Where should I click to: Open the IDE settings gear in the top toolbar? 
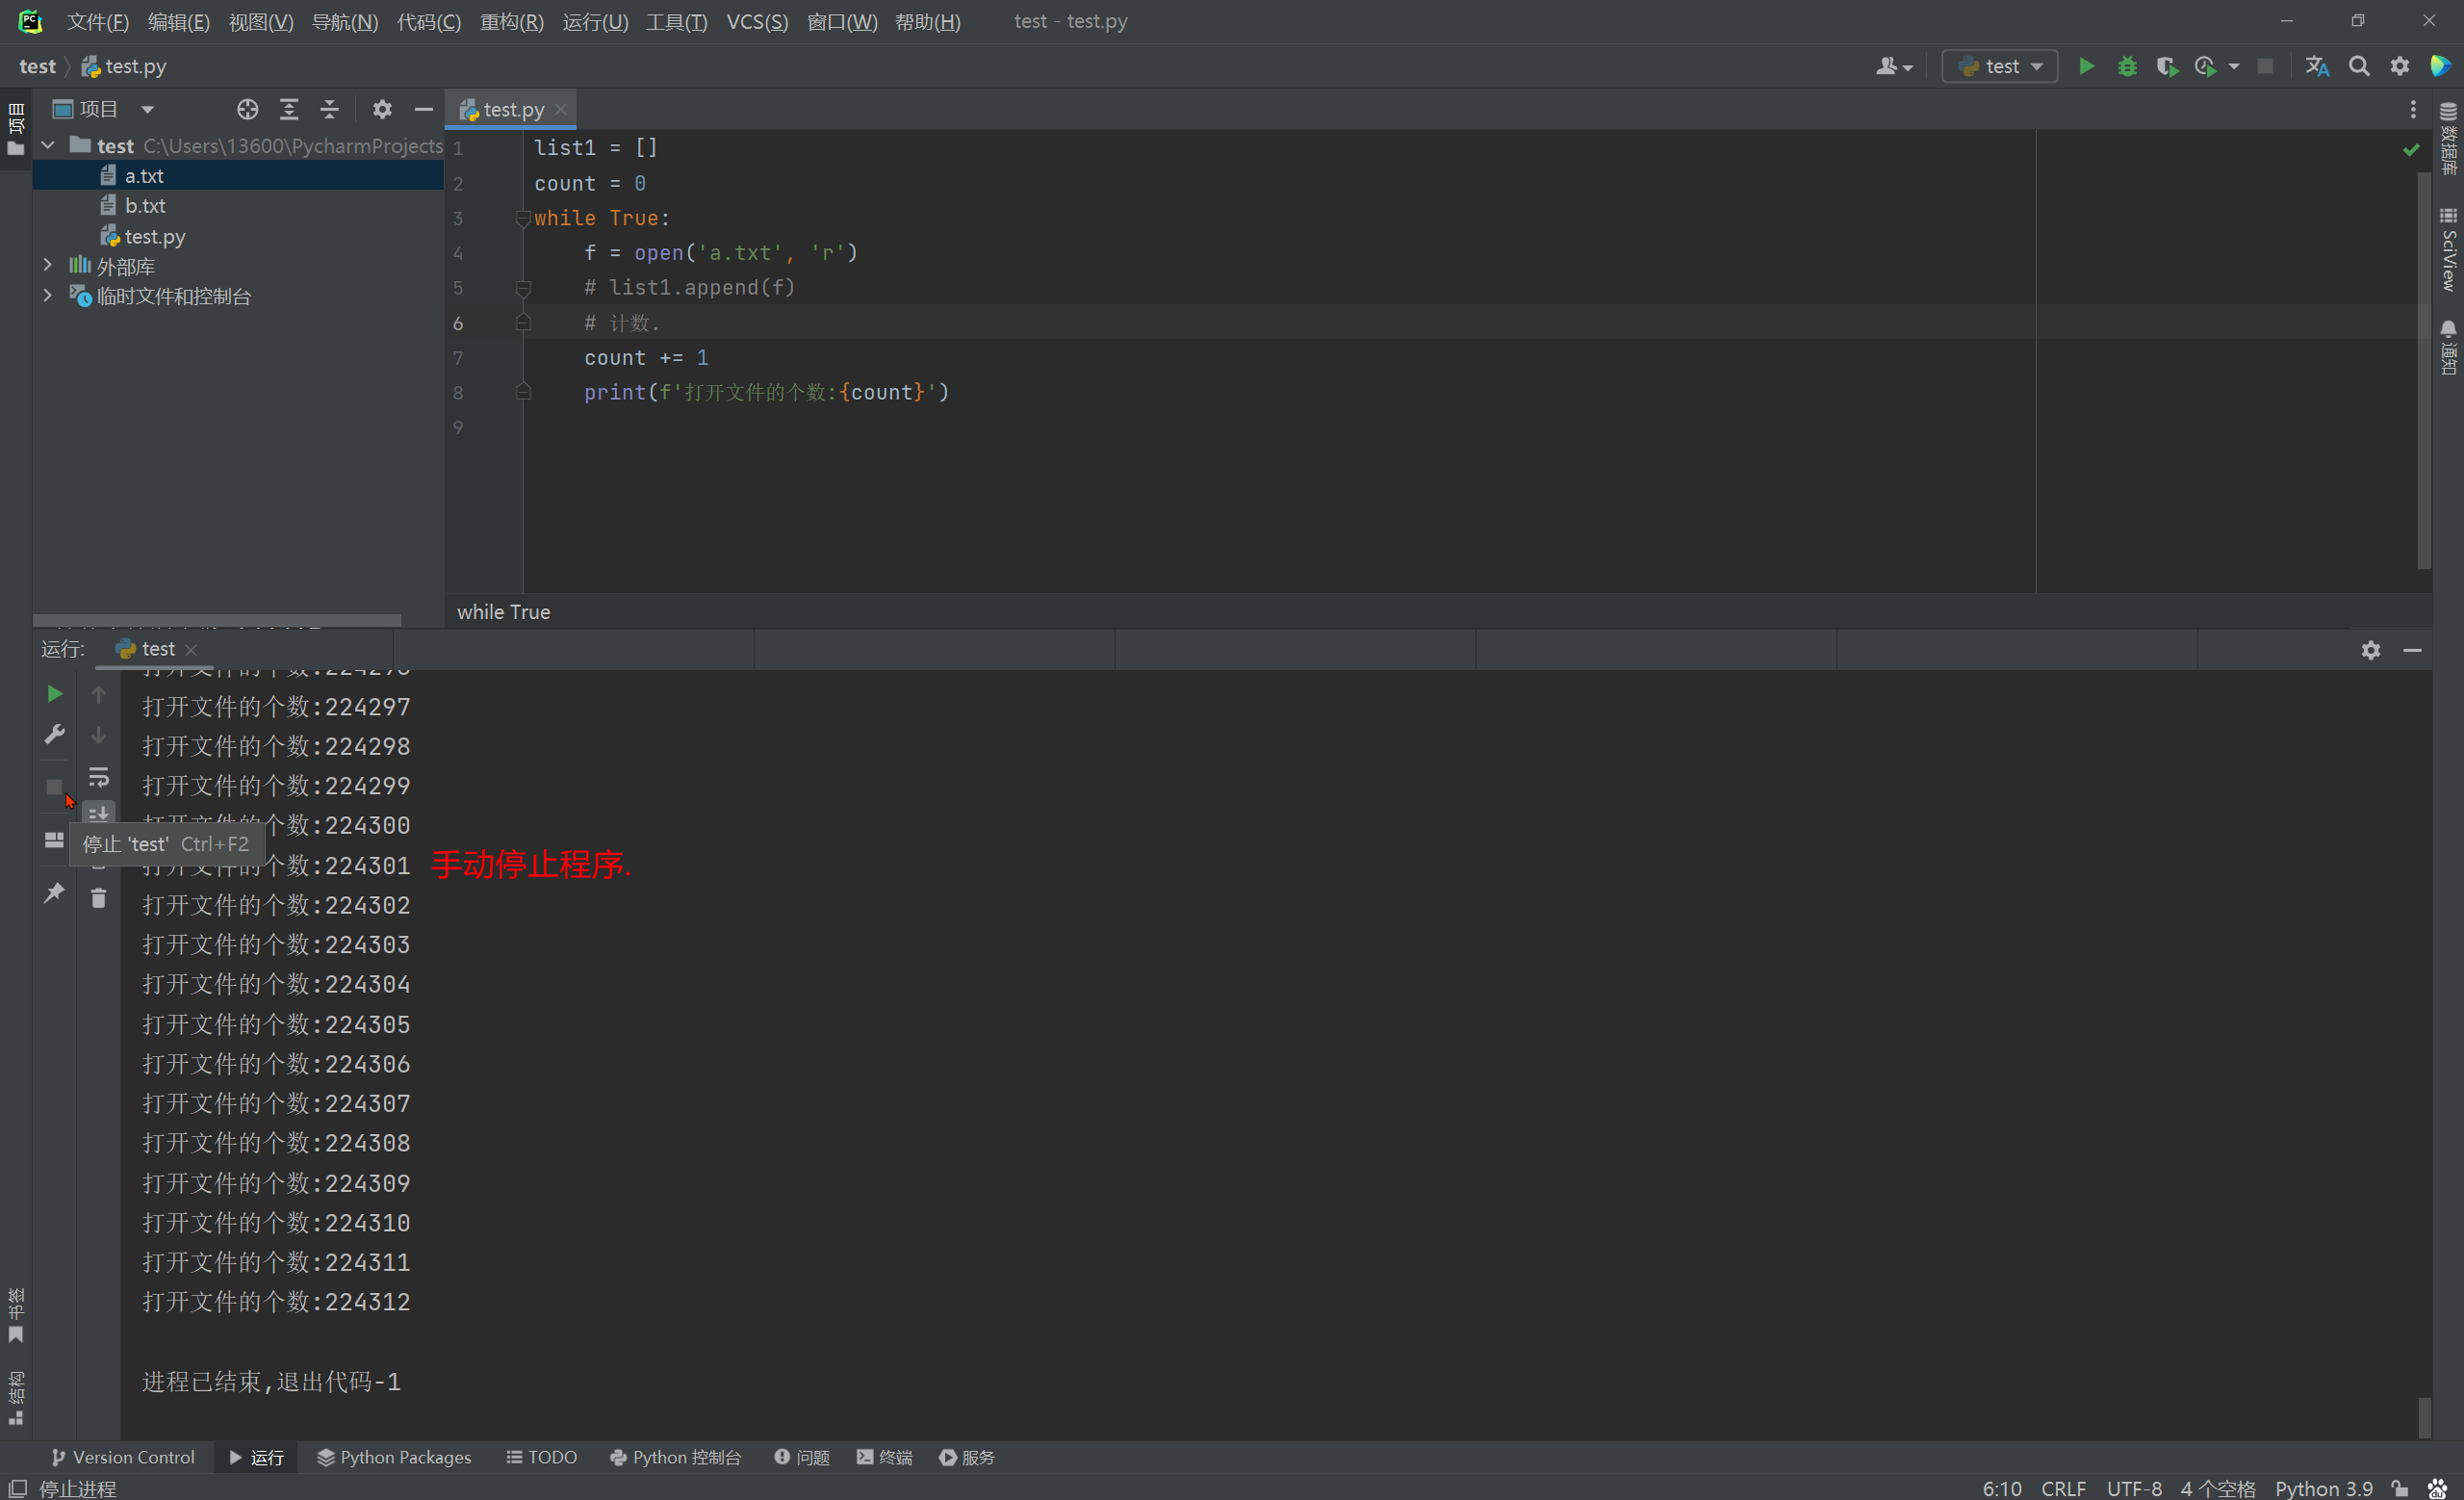click(2400, 66)
